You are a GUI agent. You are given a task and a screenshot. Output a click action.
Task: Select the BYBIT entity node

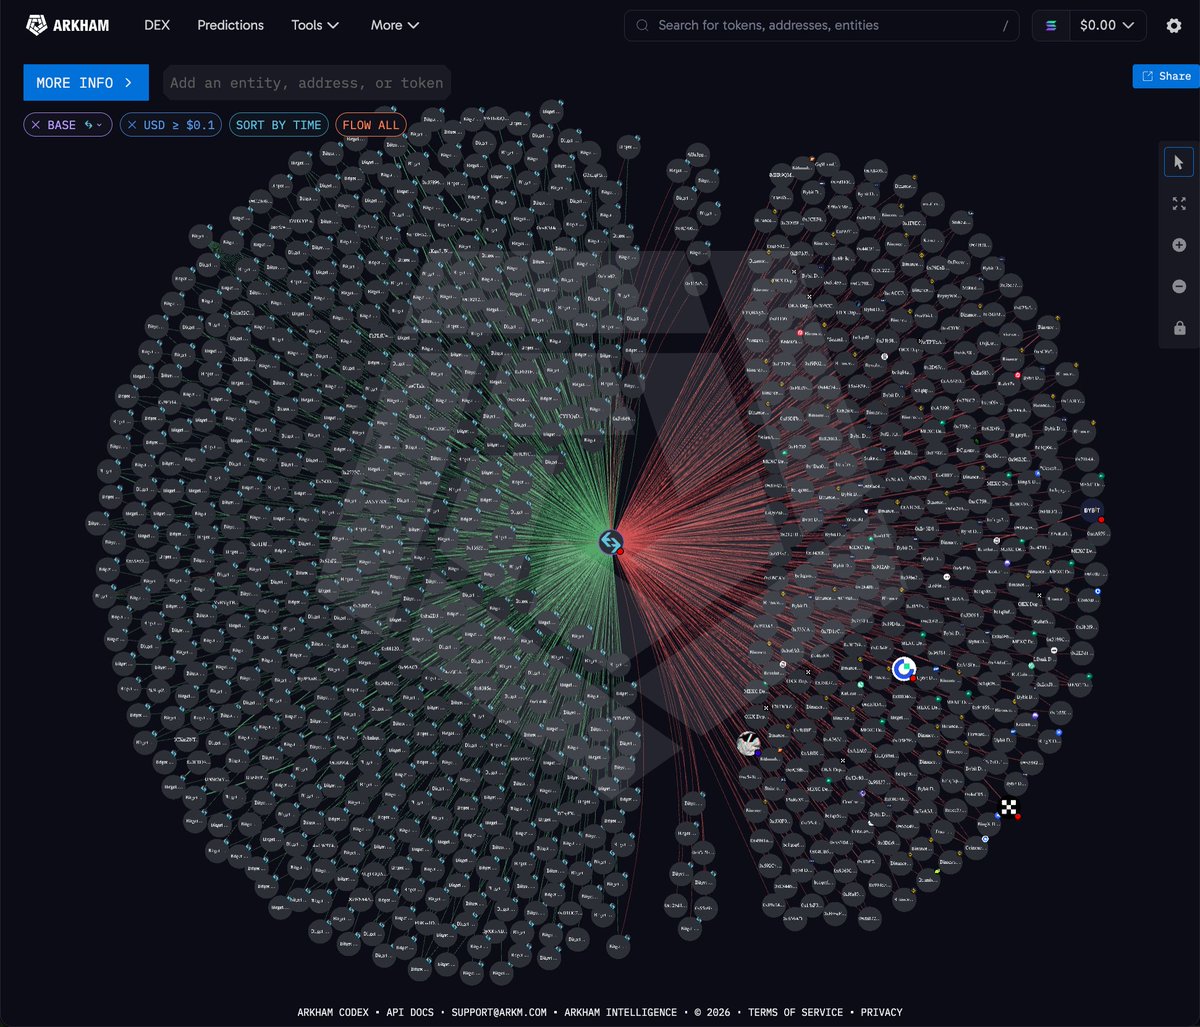1092,510
